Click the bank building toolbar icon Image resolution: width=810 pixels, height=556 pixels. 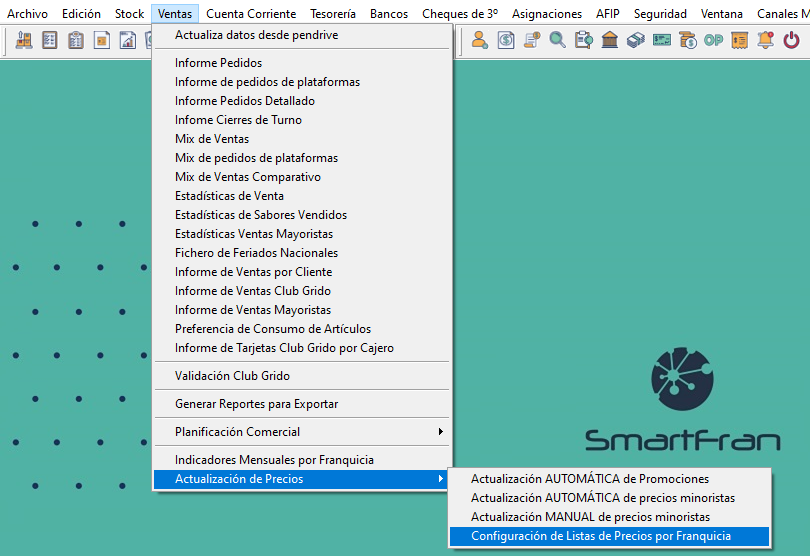[609, 40]
